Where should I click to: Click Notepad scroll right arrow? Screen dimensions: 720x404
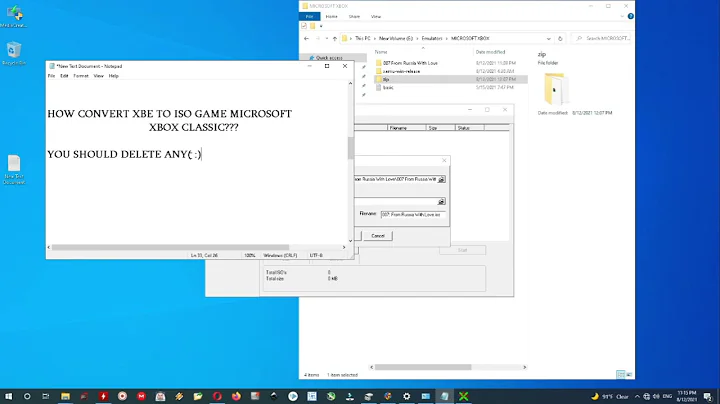pyautogui.click(x=344, y=247)
